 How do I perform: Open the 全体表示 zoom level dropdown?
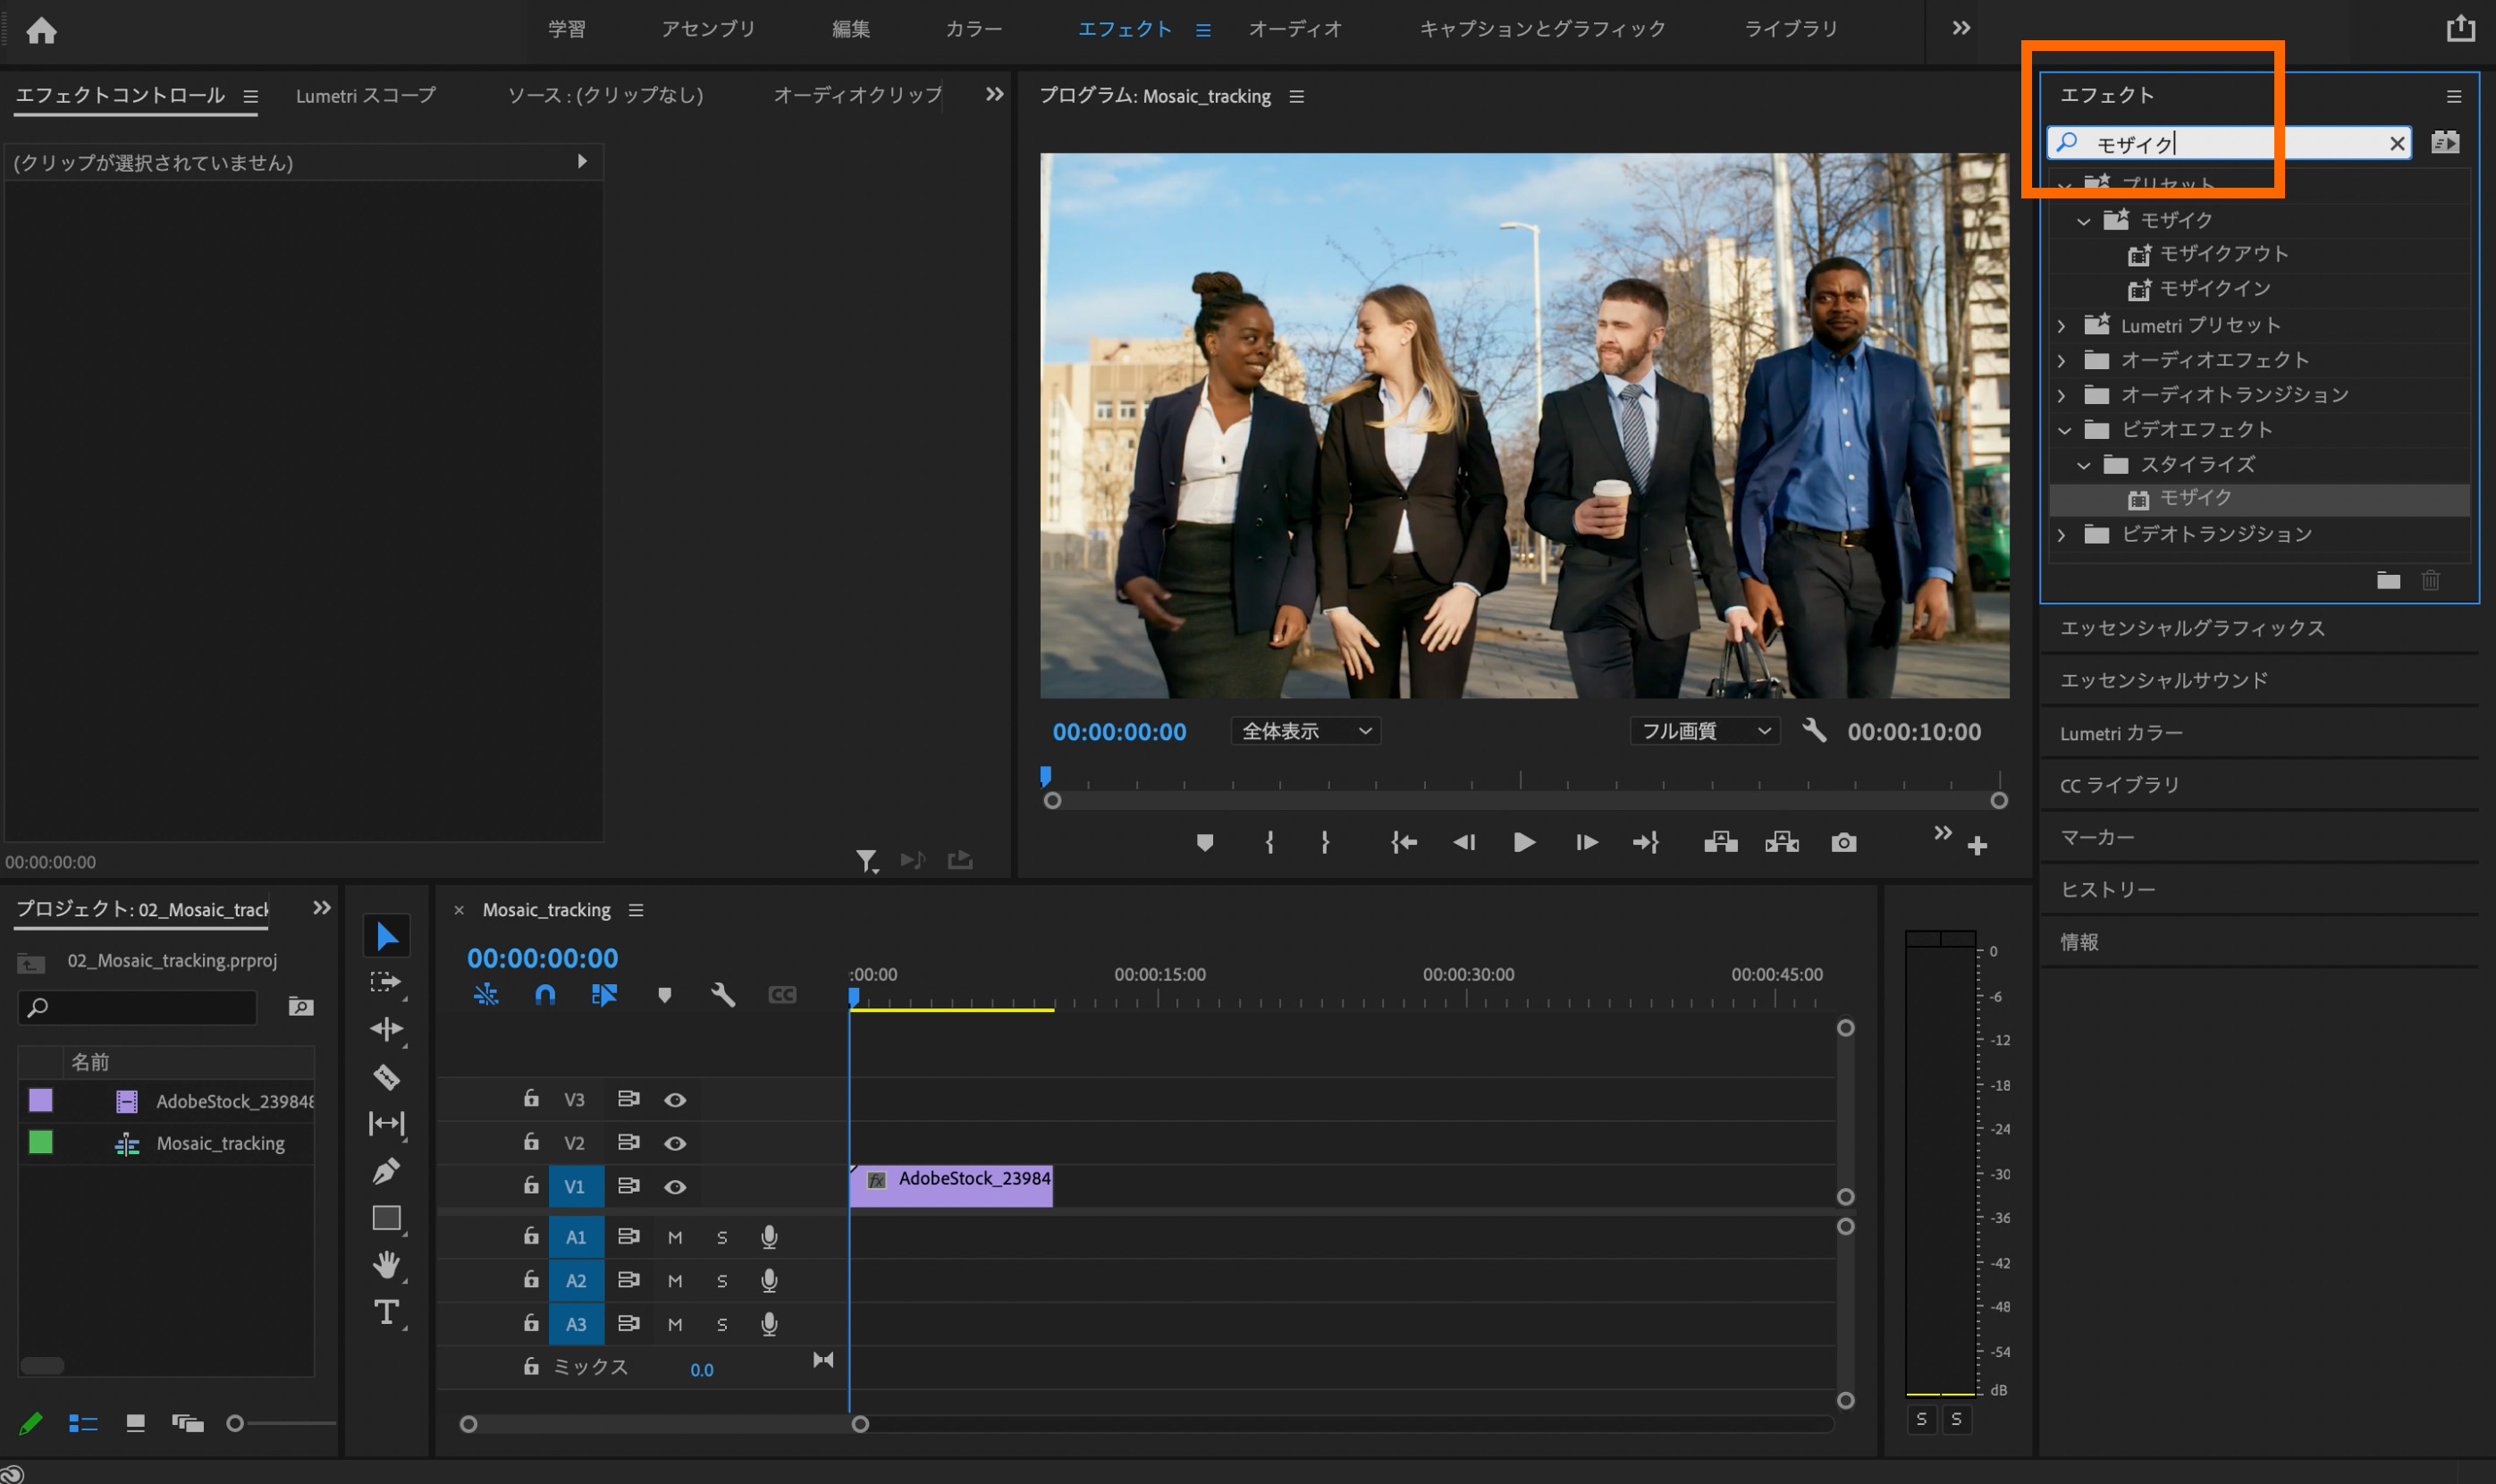(1305, 731)
